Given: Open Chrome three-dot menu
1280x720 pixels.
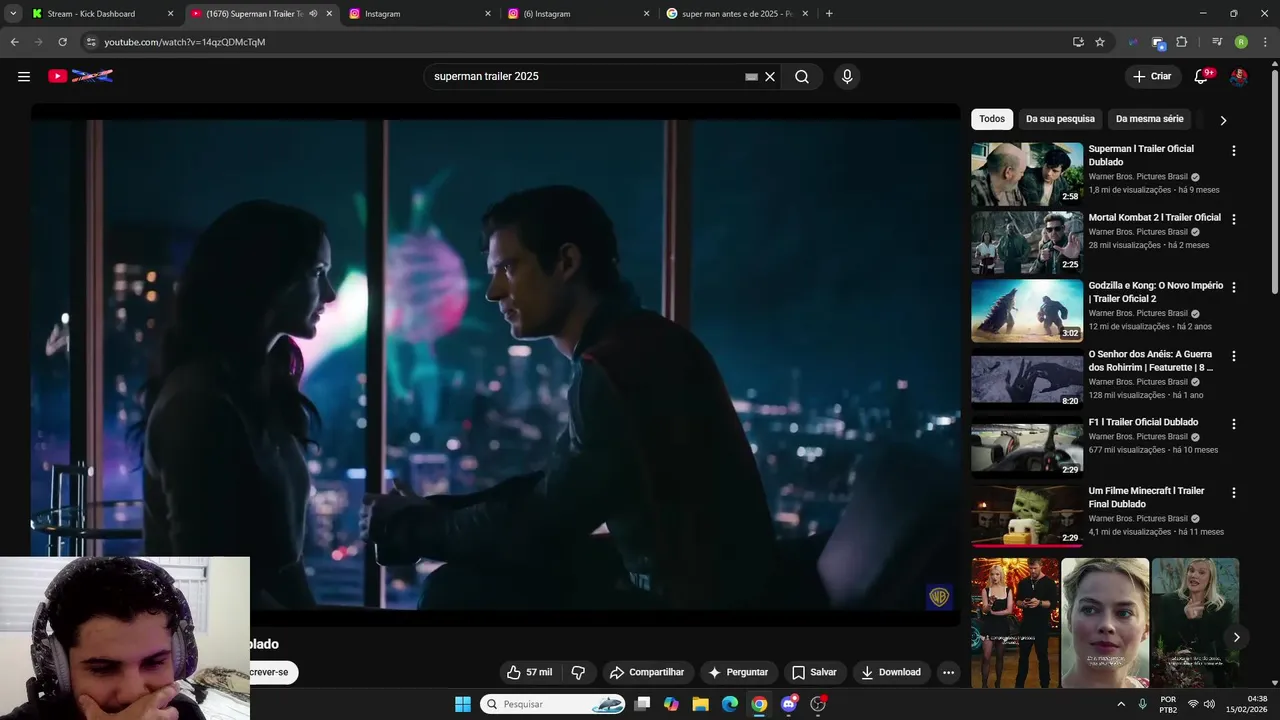Looking at the screenshot, I should coord(1265,42).
